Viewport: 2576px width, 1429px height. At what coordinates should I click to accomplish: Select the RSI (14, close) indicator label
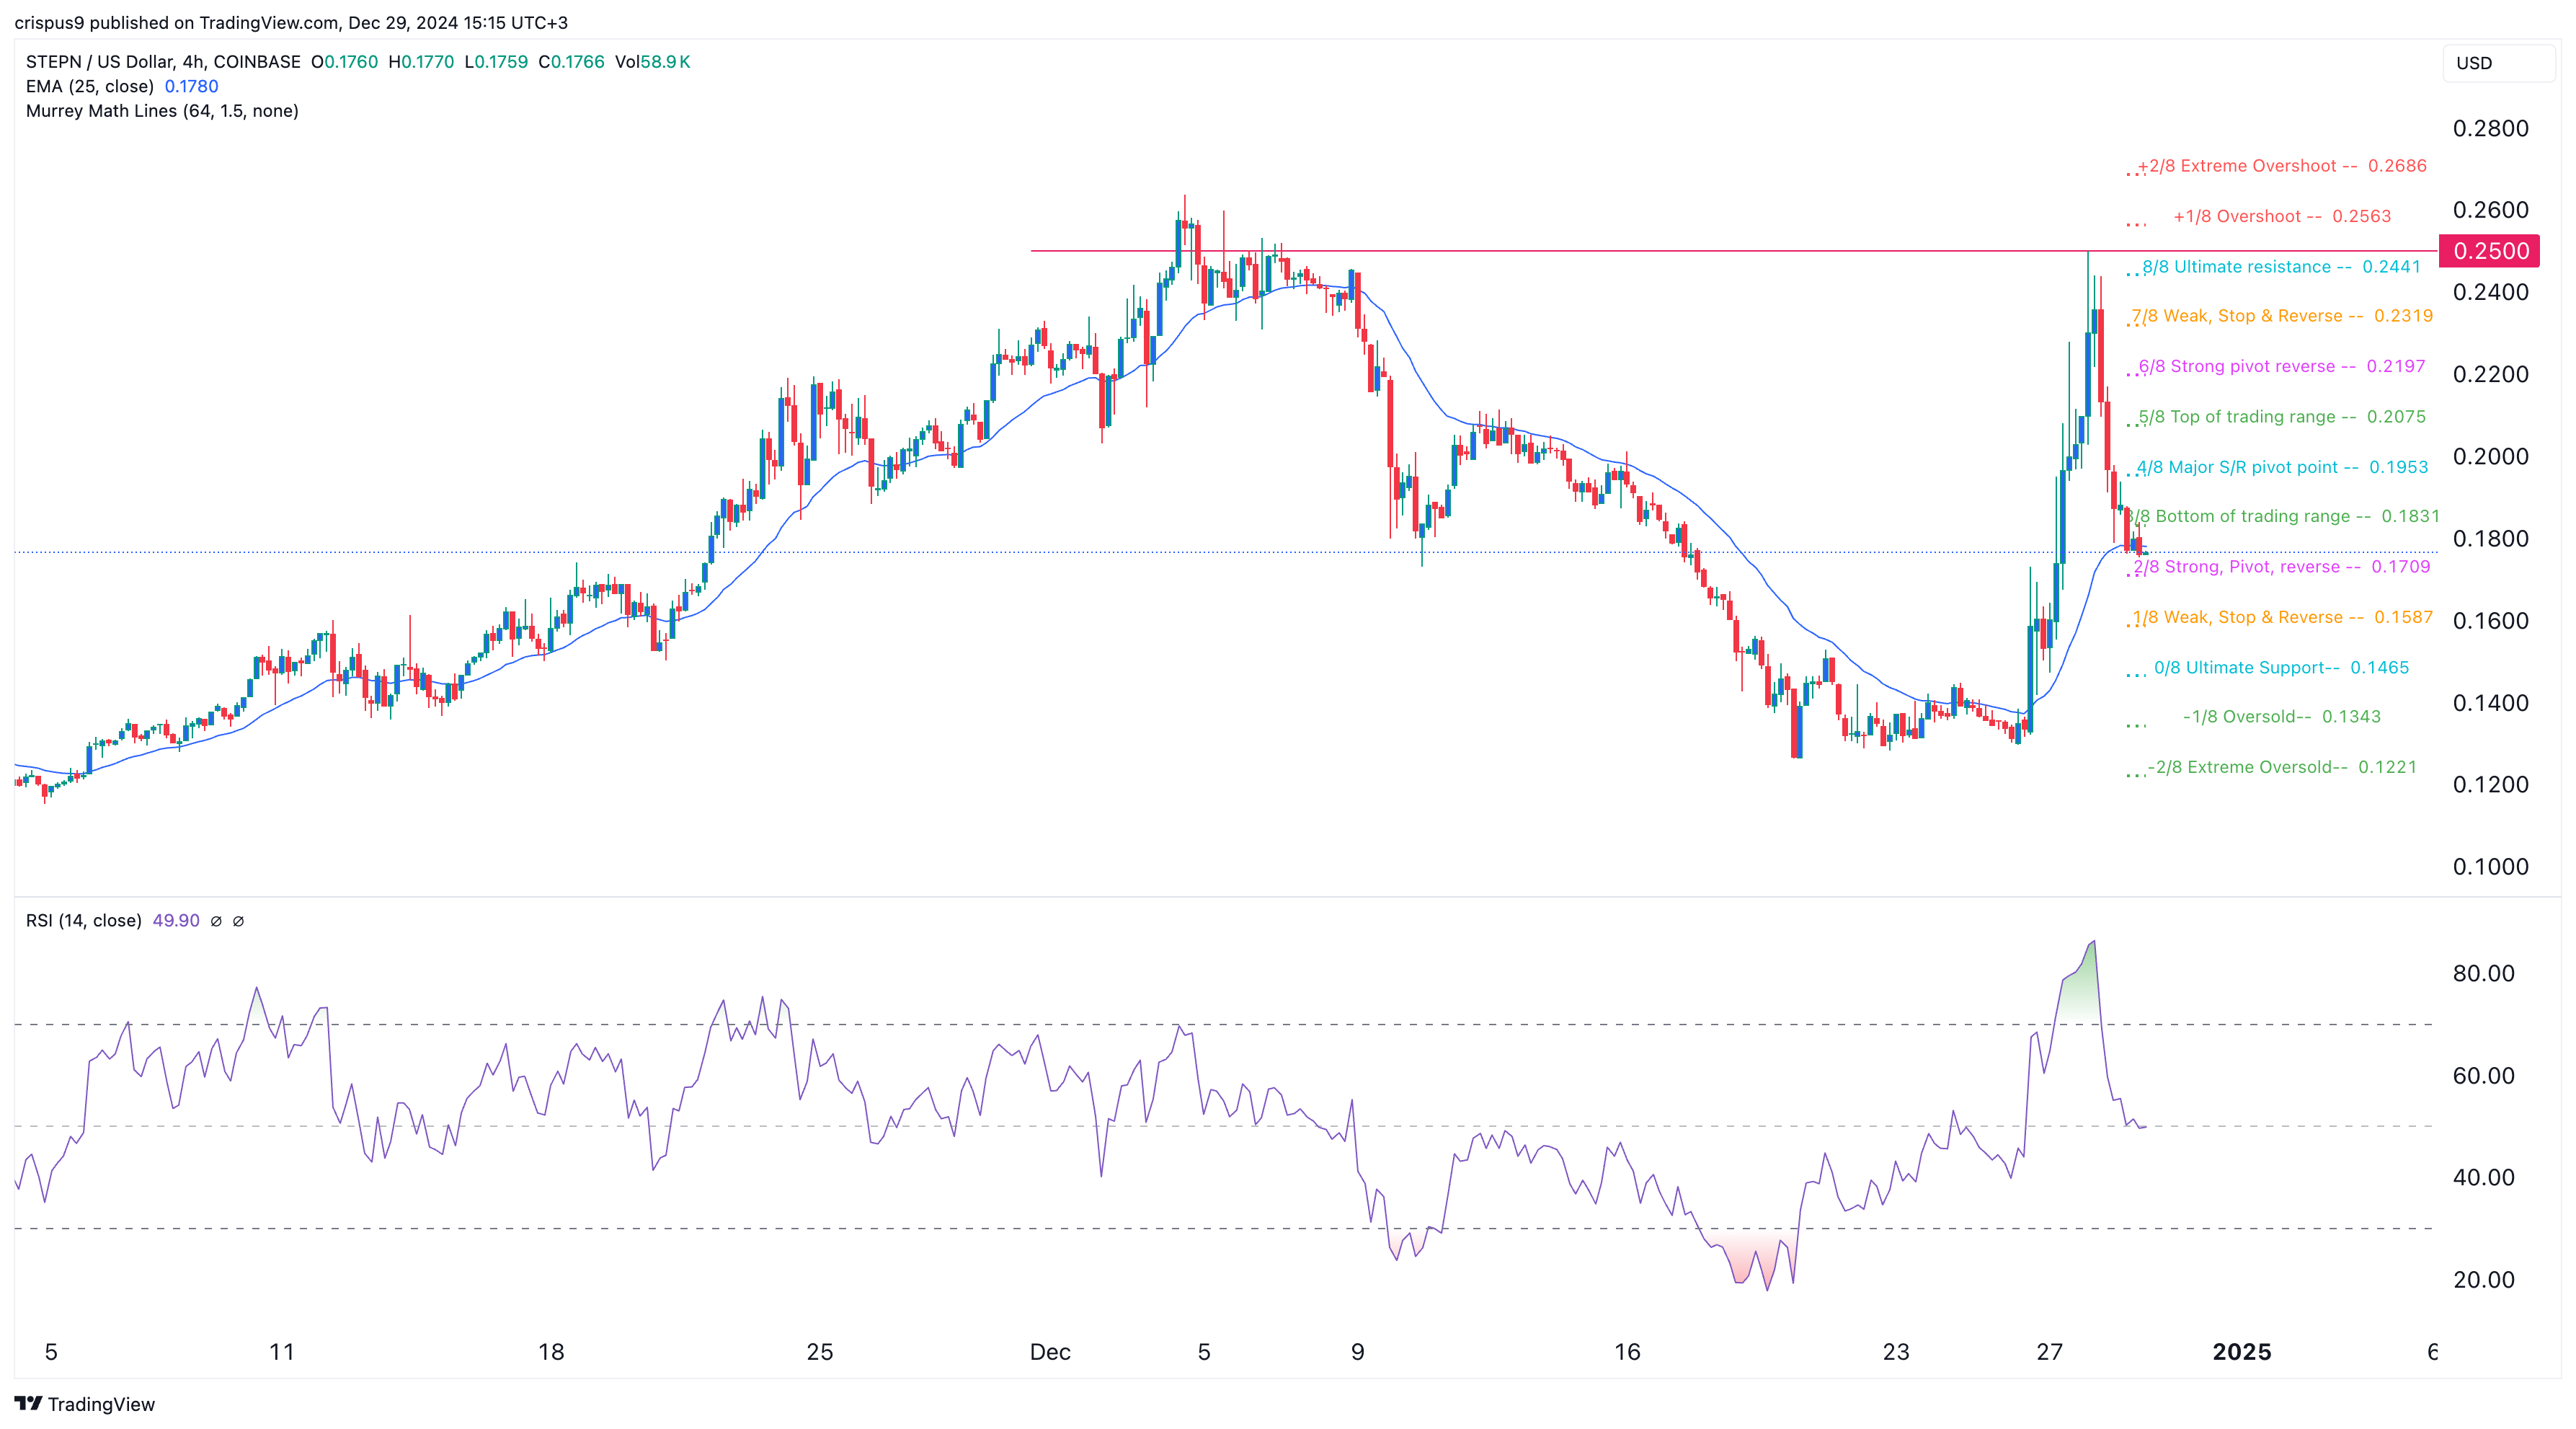[x=84, y=921]
